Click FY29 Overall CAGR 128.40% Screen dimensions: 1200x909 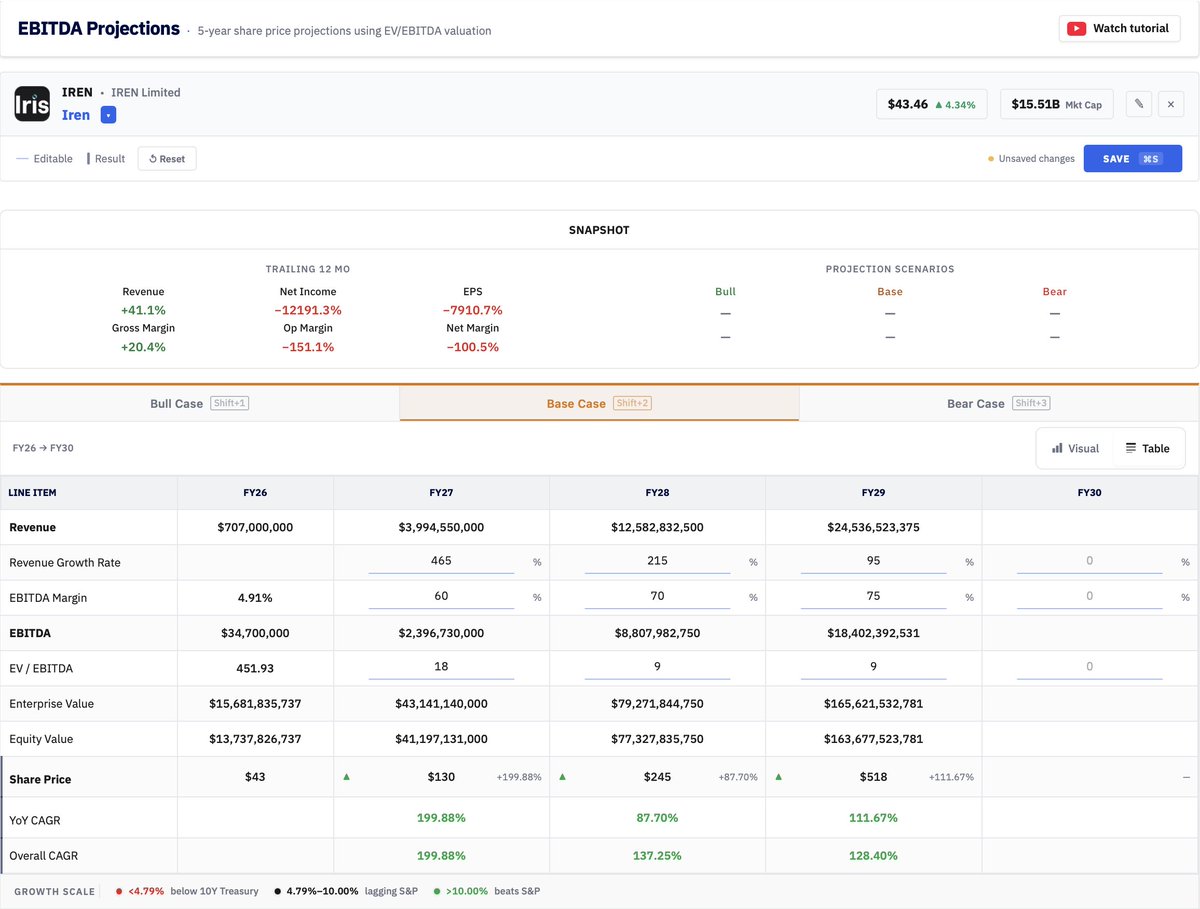coord(874,856)
